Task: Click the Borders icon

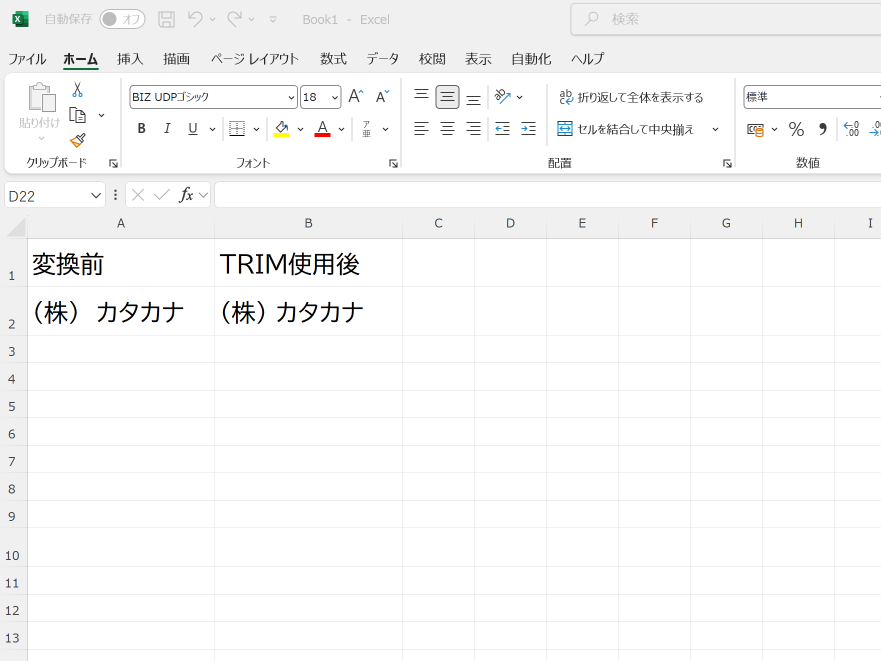Action: (x=237, y=129)
